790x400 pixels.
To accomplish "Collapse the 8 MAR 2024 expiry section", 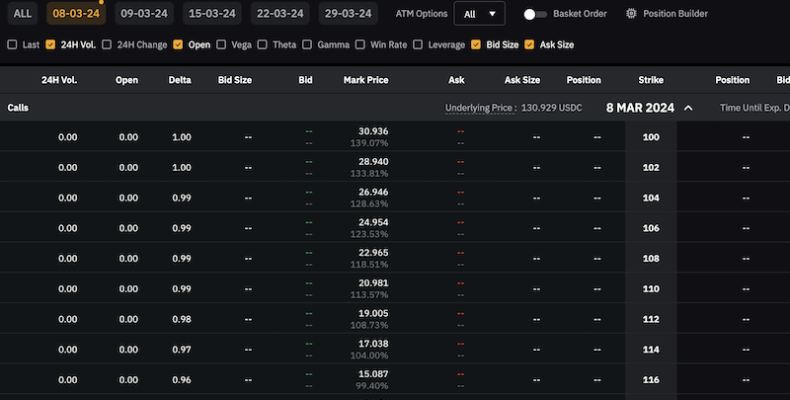I will coord(688,108).
